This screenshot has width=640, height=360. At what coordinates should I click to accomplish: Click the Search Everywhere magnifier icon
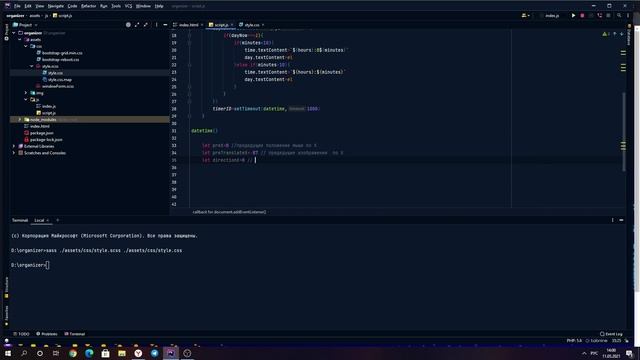619,16
